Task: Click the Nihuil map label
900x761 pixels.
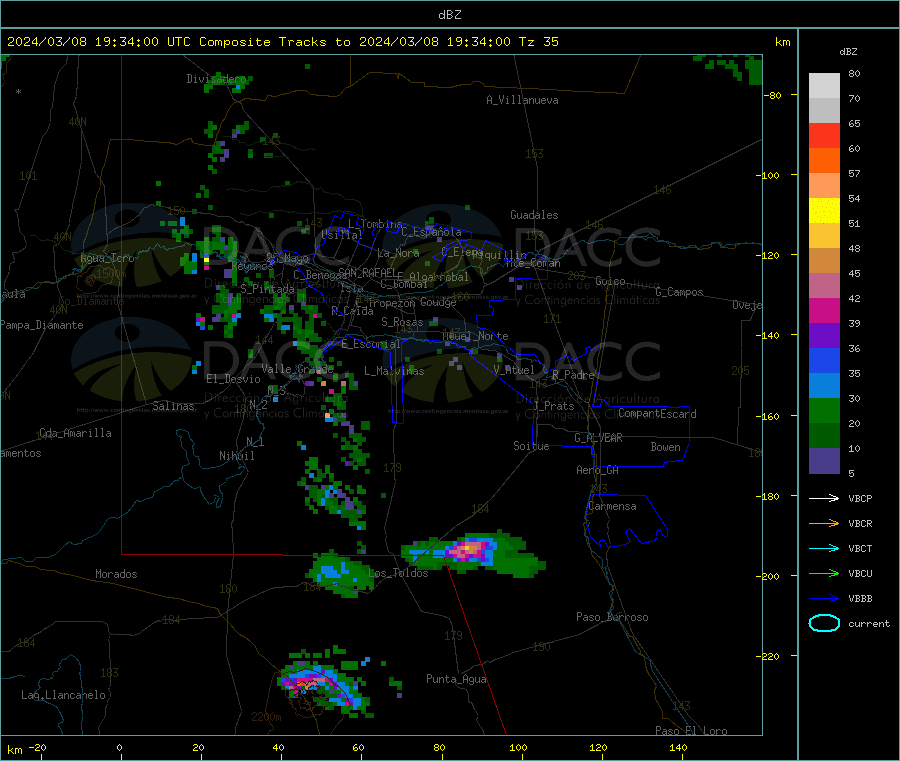Action: pyautogui.click(x=236, y=456)
